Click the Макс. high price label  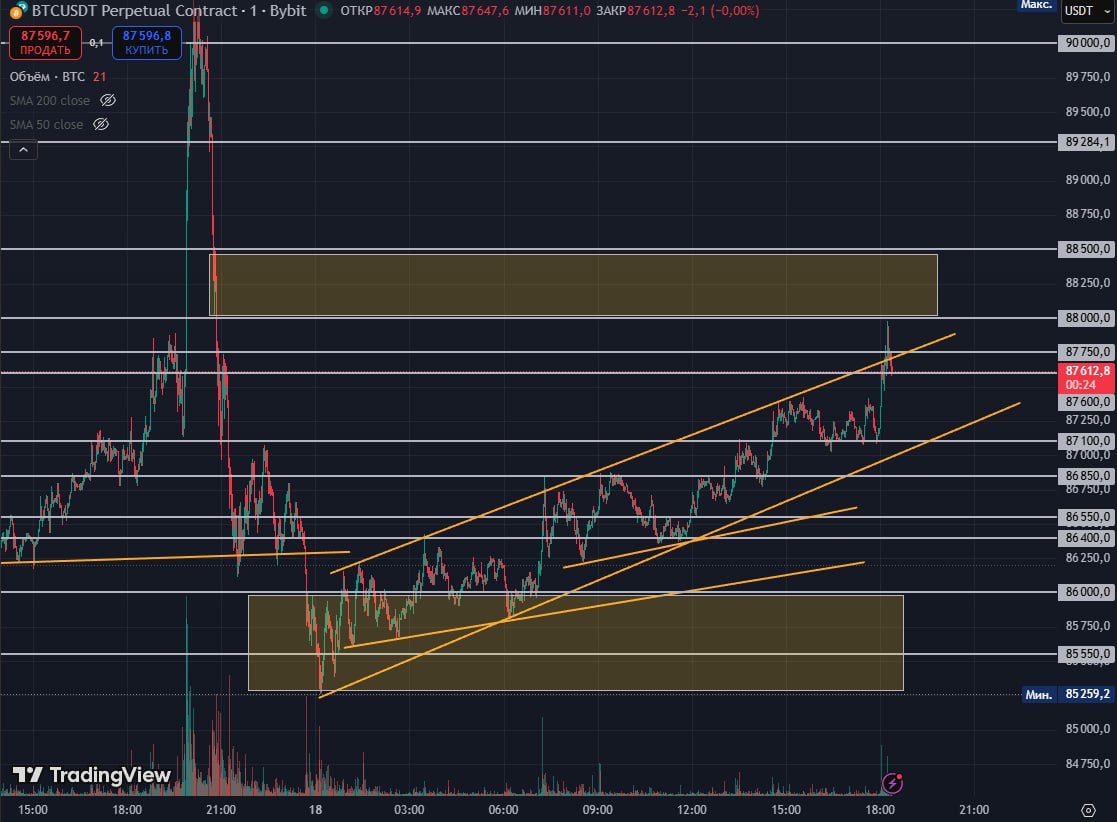[x=1036, y=5]
